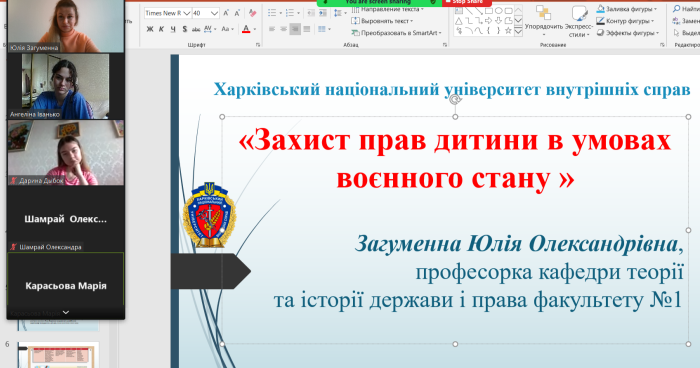Viewport: 700px width, 368px height.
Task: Toggle bold (Ж) formatting
Action: point(150,29)
